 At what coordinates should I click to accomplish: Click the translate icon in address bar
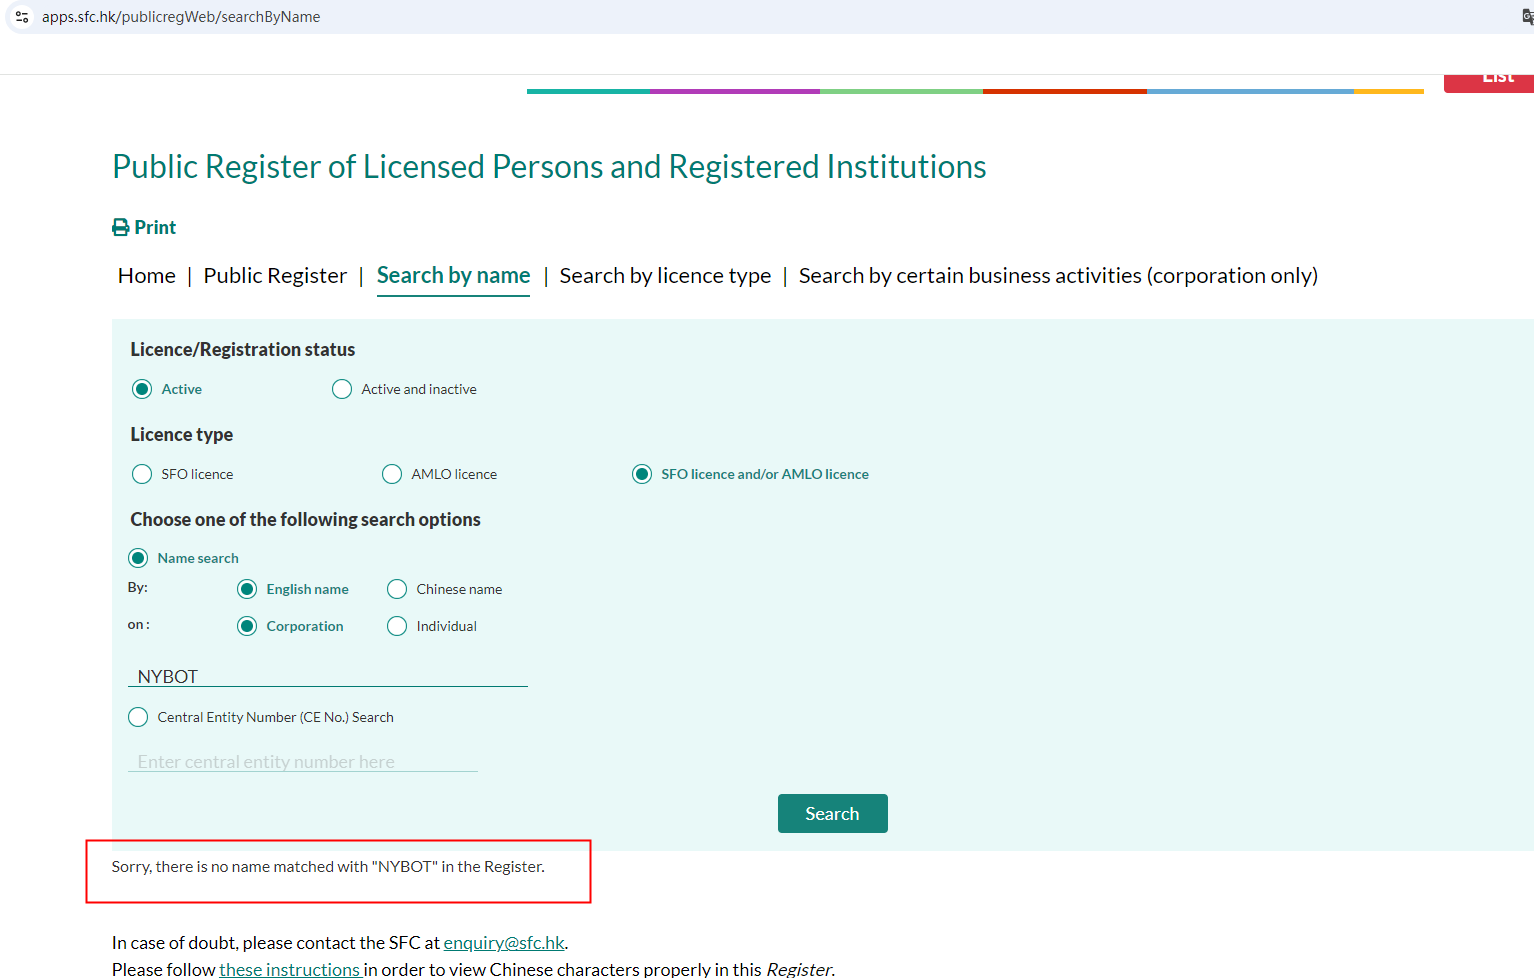tap(1526, 17)
